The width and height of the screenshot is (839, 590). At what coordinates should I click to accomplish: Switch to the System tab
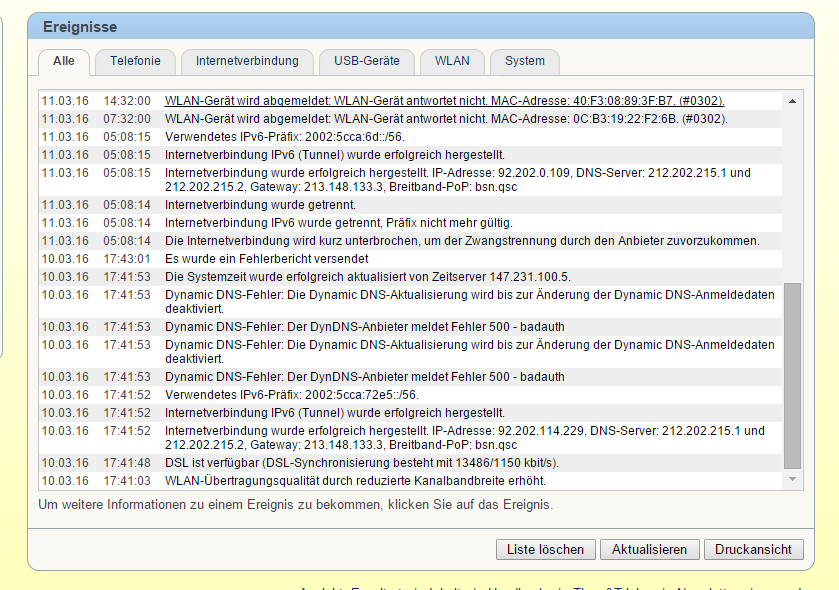pos(524,61)
